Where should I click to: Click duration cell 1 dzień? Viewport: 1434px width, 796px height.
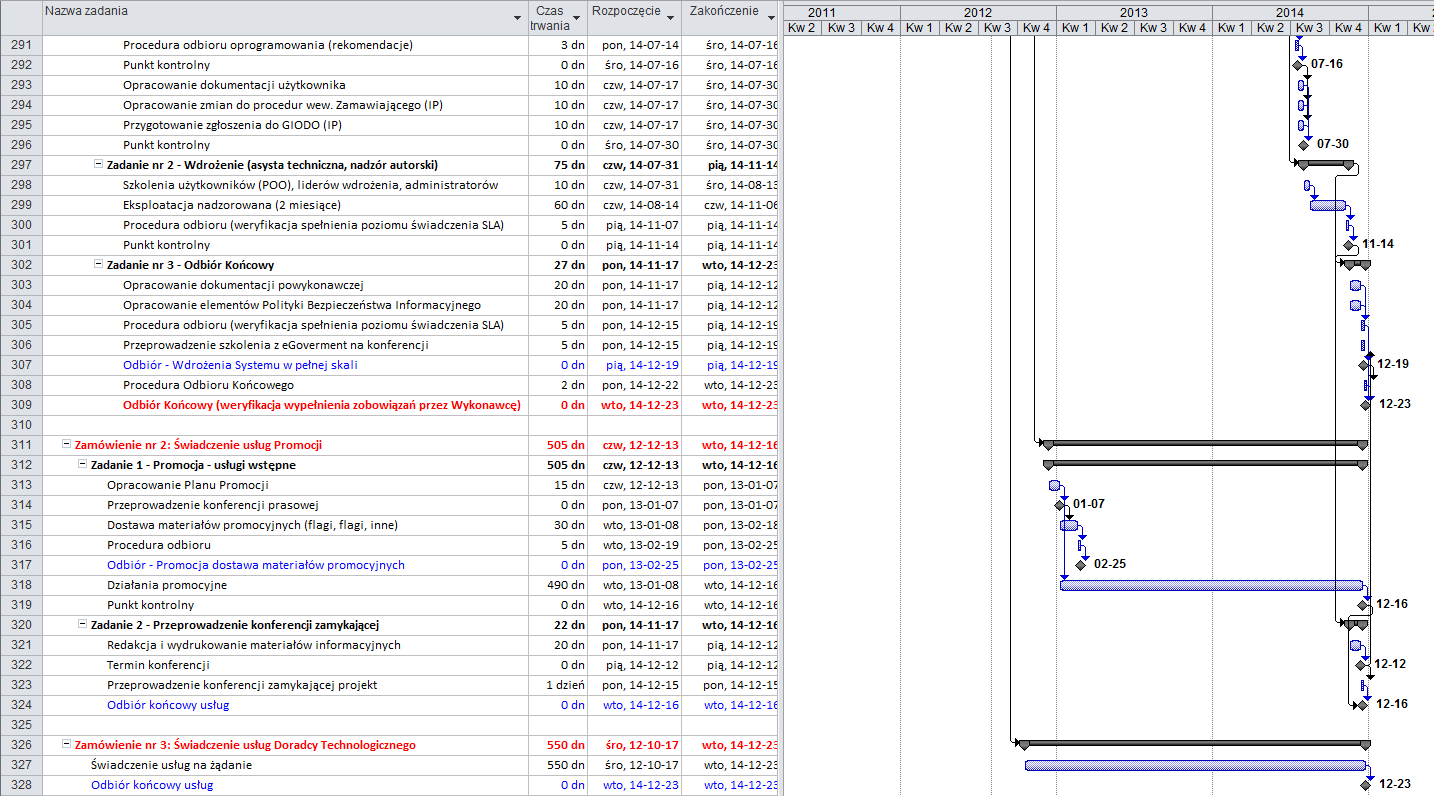point(558,685)
